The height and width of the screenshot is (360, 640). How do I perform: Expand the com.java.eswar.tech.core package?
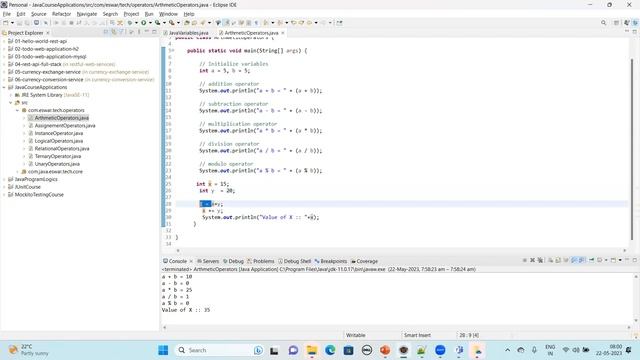tap(17, 172)
